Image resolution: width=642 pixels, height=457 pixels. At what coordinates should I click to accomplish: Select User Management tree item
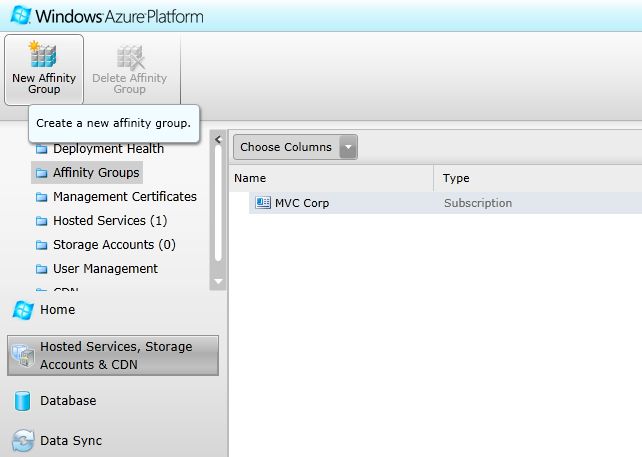click(105, 269)
